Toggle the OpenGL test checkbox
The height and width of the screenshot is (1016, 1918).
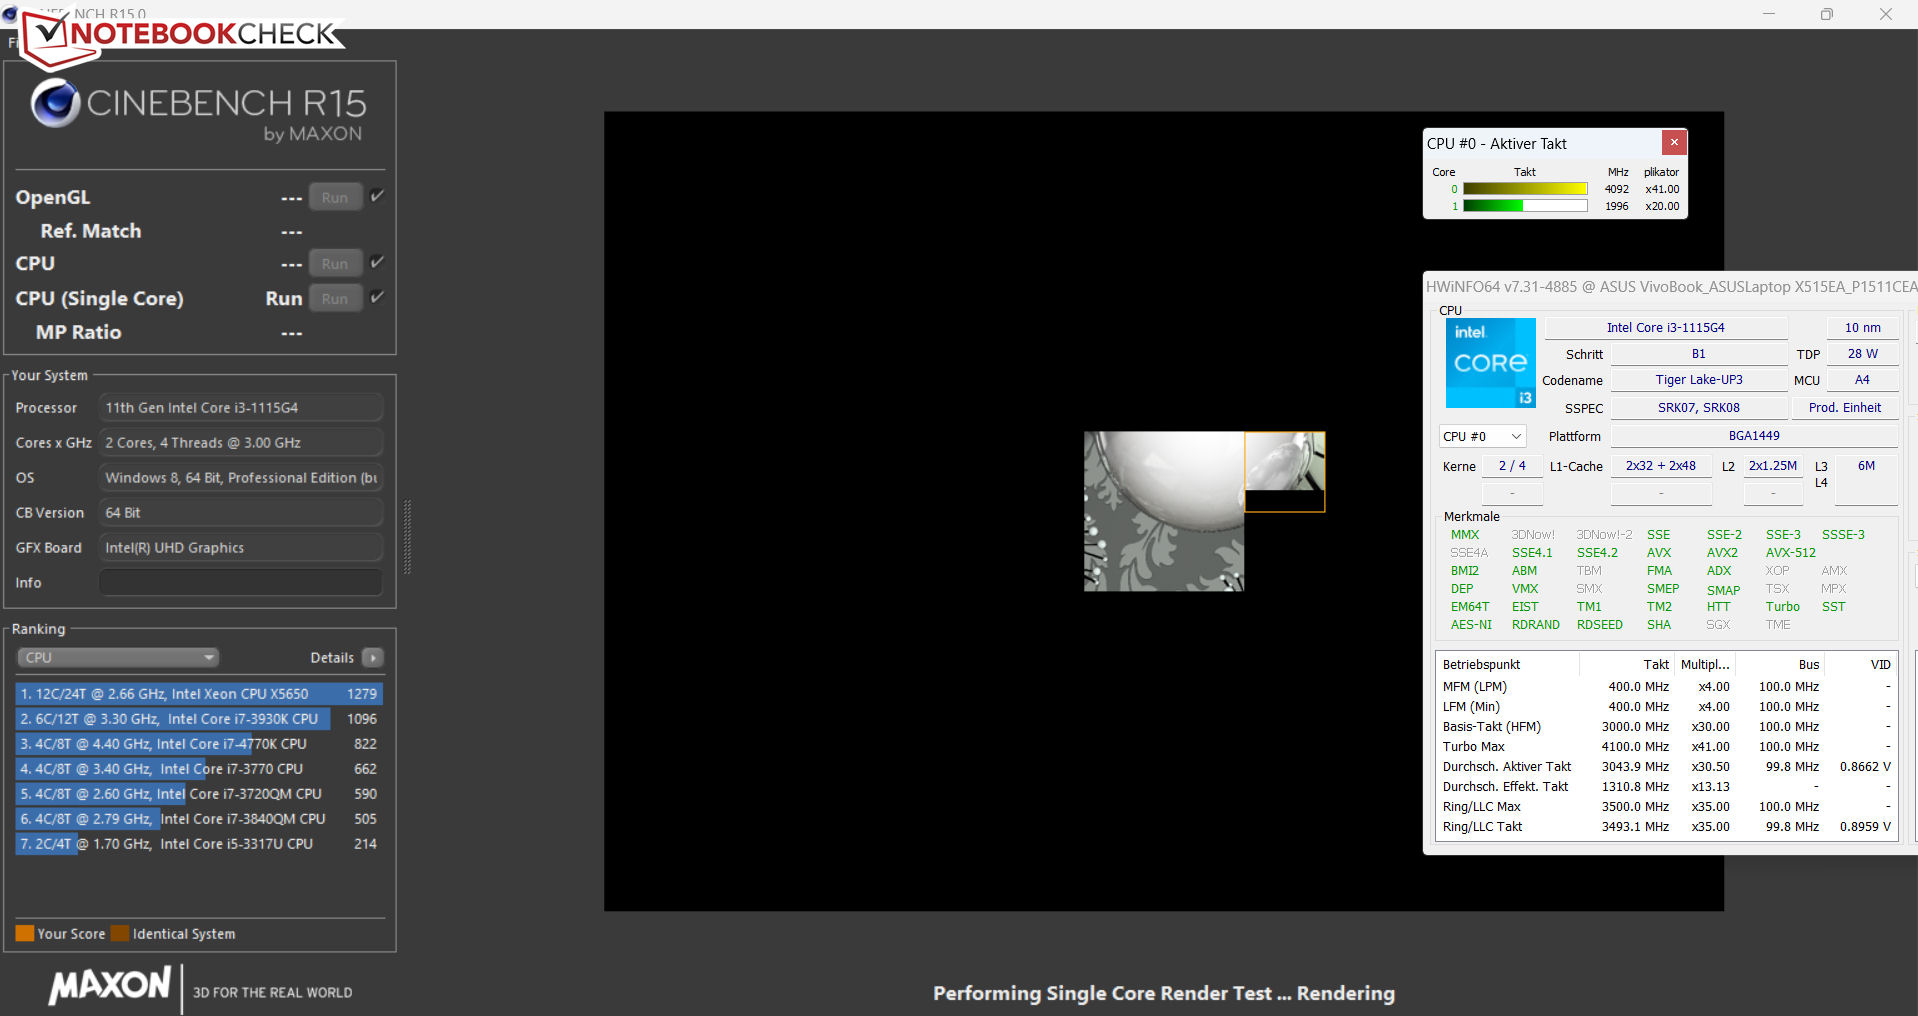377,196
